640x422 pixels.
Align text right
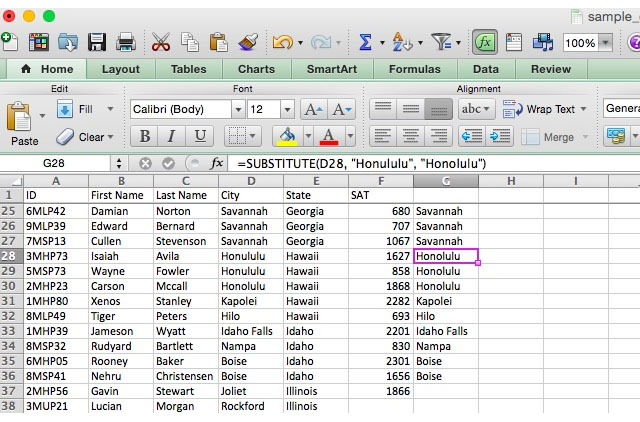coord(438,136)
